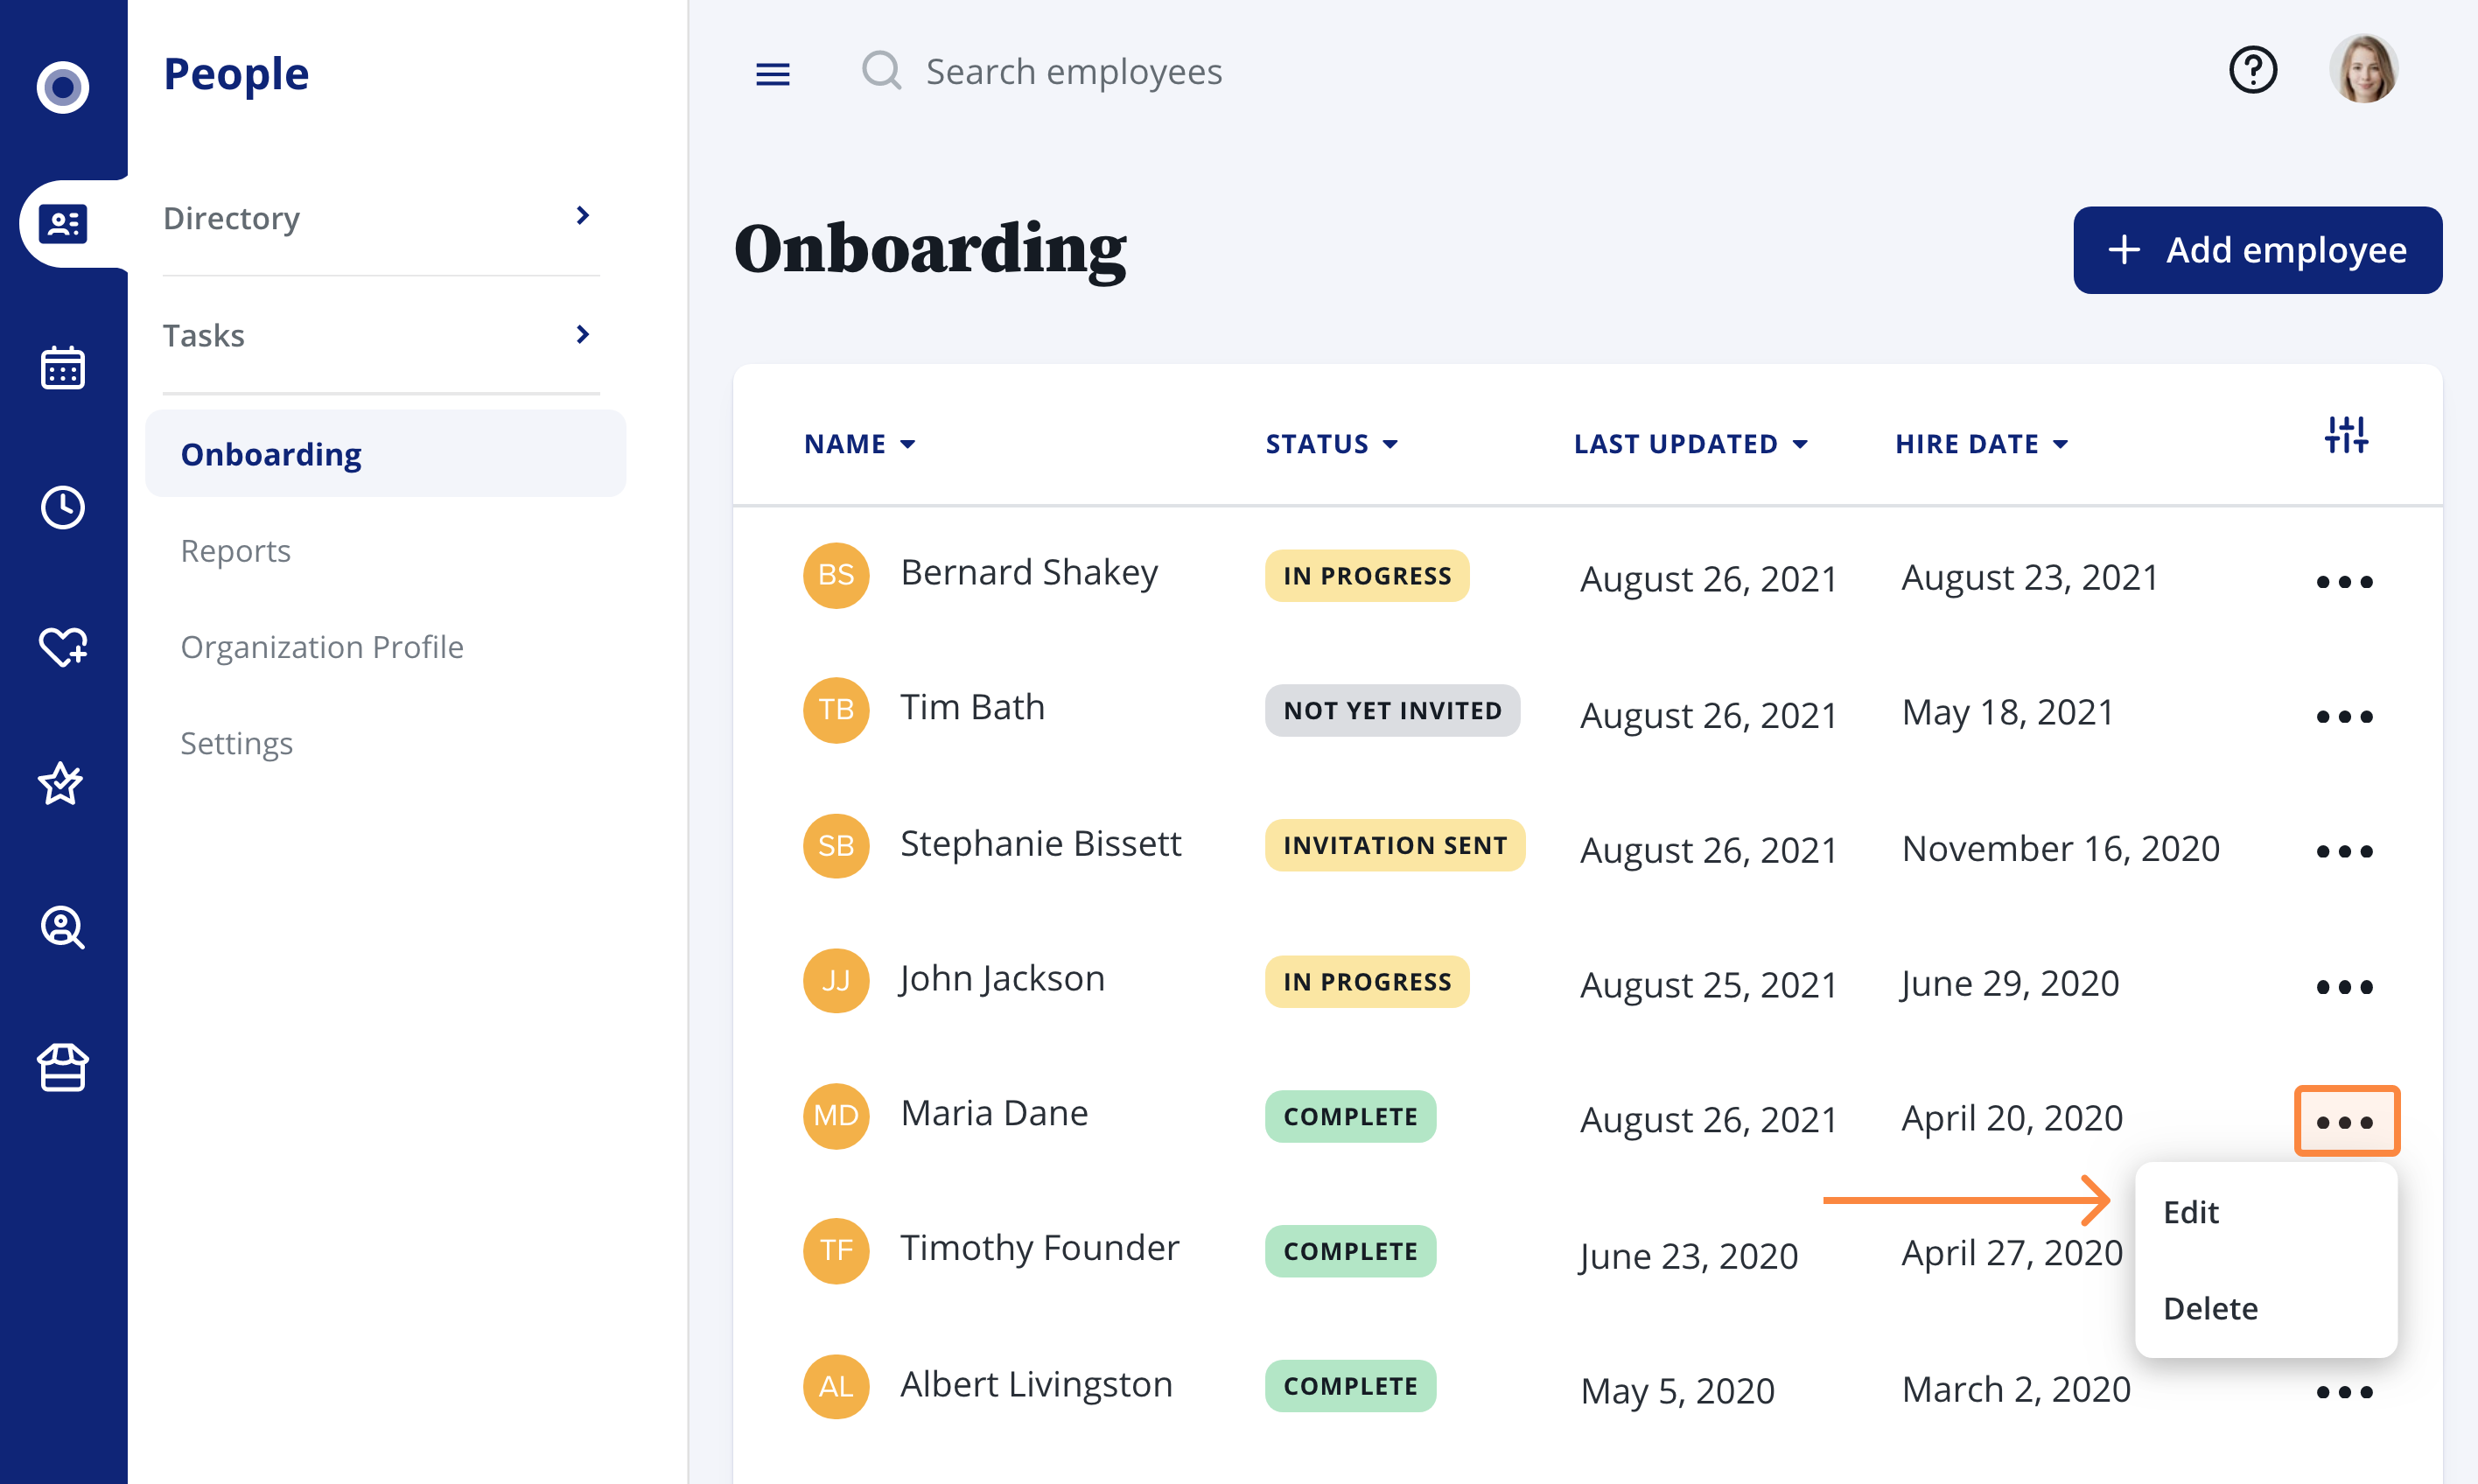Click the hire date March 2, 2020
This screenshot has height=1484, width=2478.
click(x=2016, y=1390)
